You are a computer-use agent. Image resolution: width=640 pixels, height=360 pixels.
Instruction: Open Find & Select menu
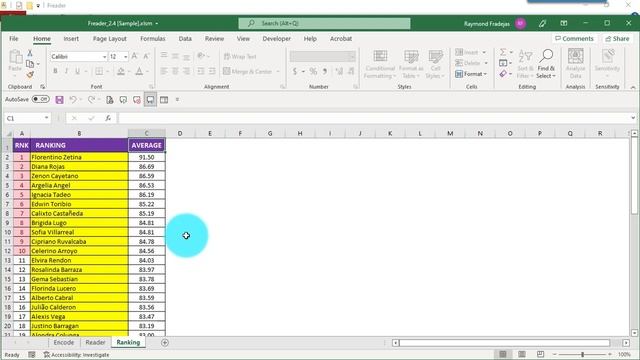[546, 64]
